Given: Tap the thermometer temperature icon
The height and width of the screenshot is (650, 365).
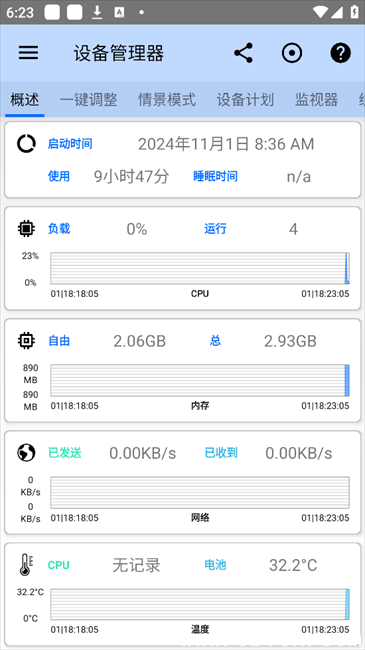Looking at the screenshot, I should [x=26, y=565].
